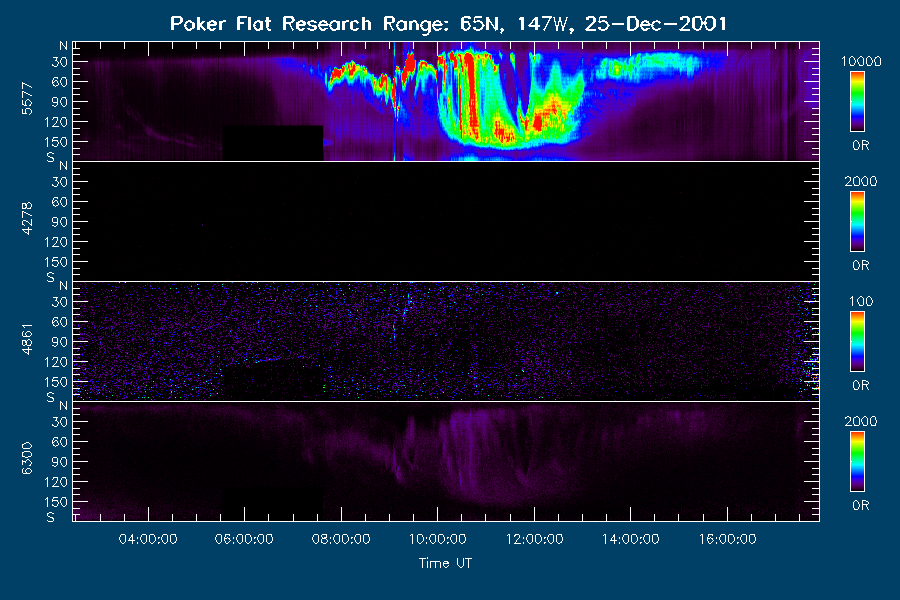Select the 4861 panel axis label
This screenshot has width=900, height=600.
28,339
